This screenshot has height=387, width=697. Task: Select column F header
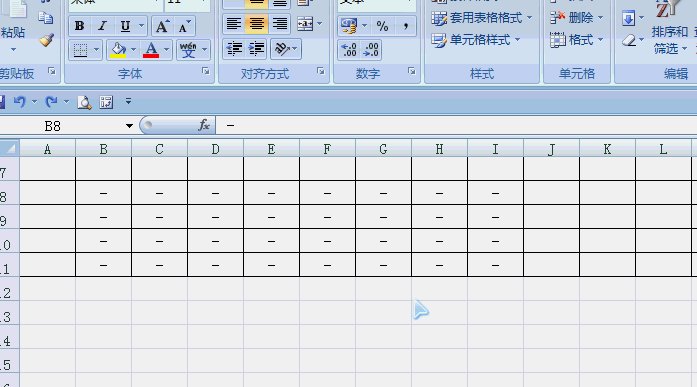coord(328,149)
